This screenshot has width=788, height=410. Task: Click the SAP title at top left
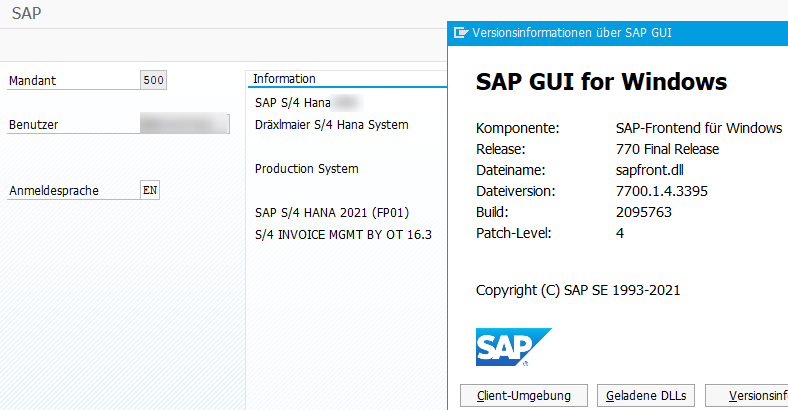(x=27, y=14)
